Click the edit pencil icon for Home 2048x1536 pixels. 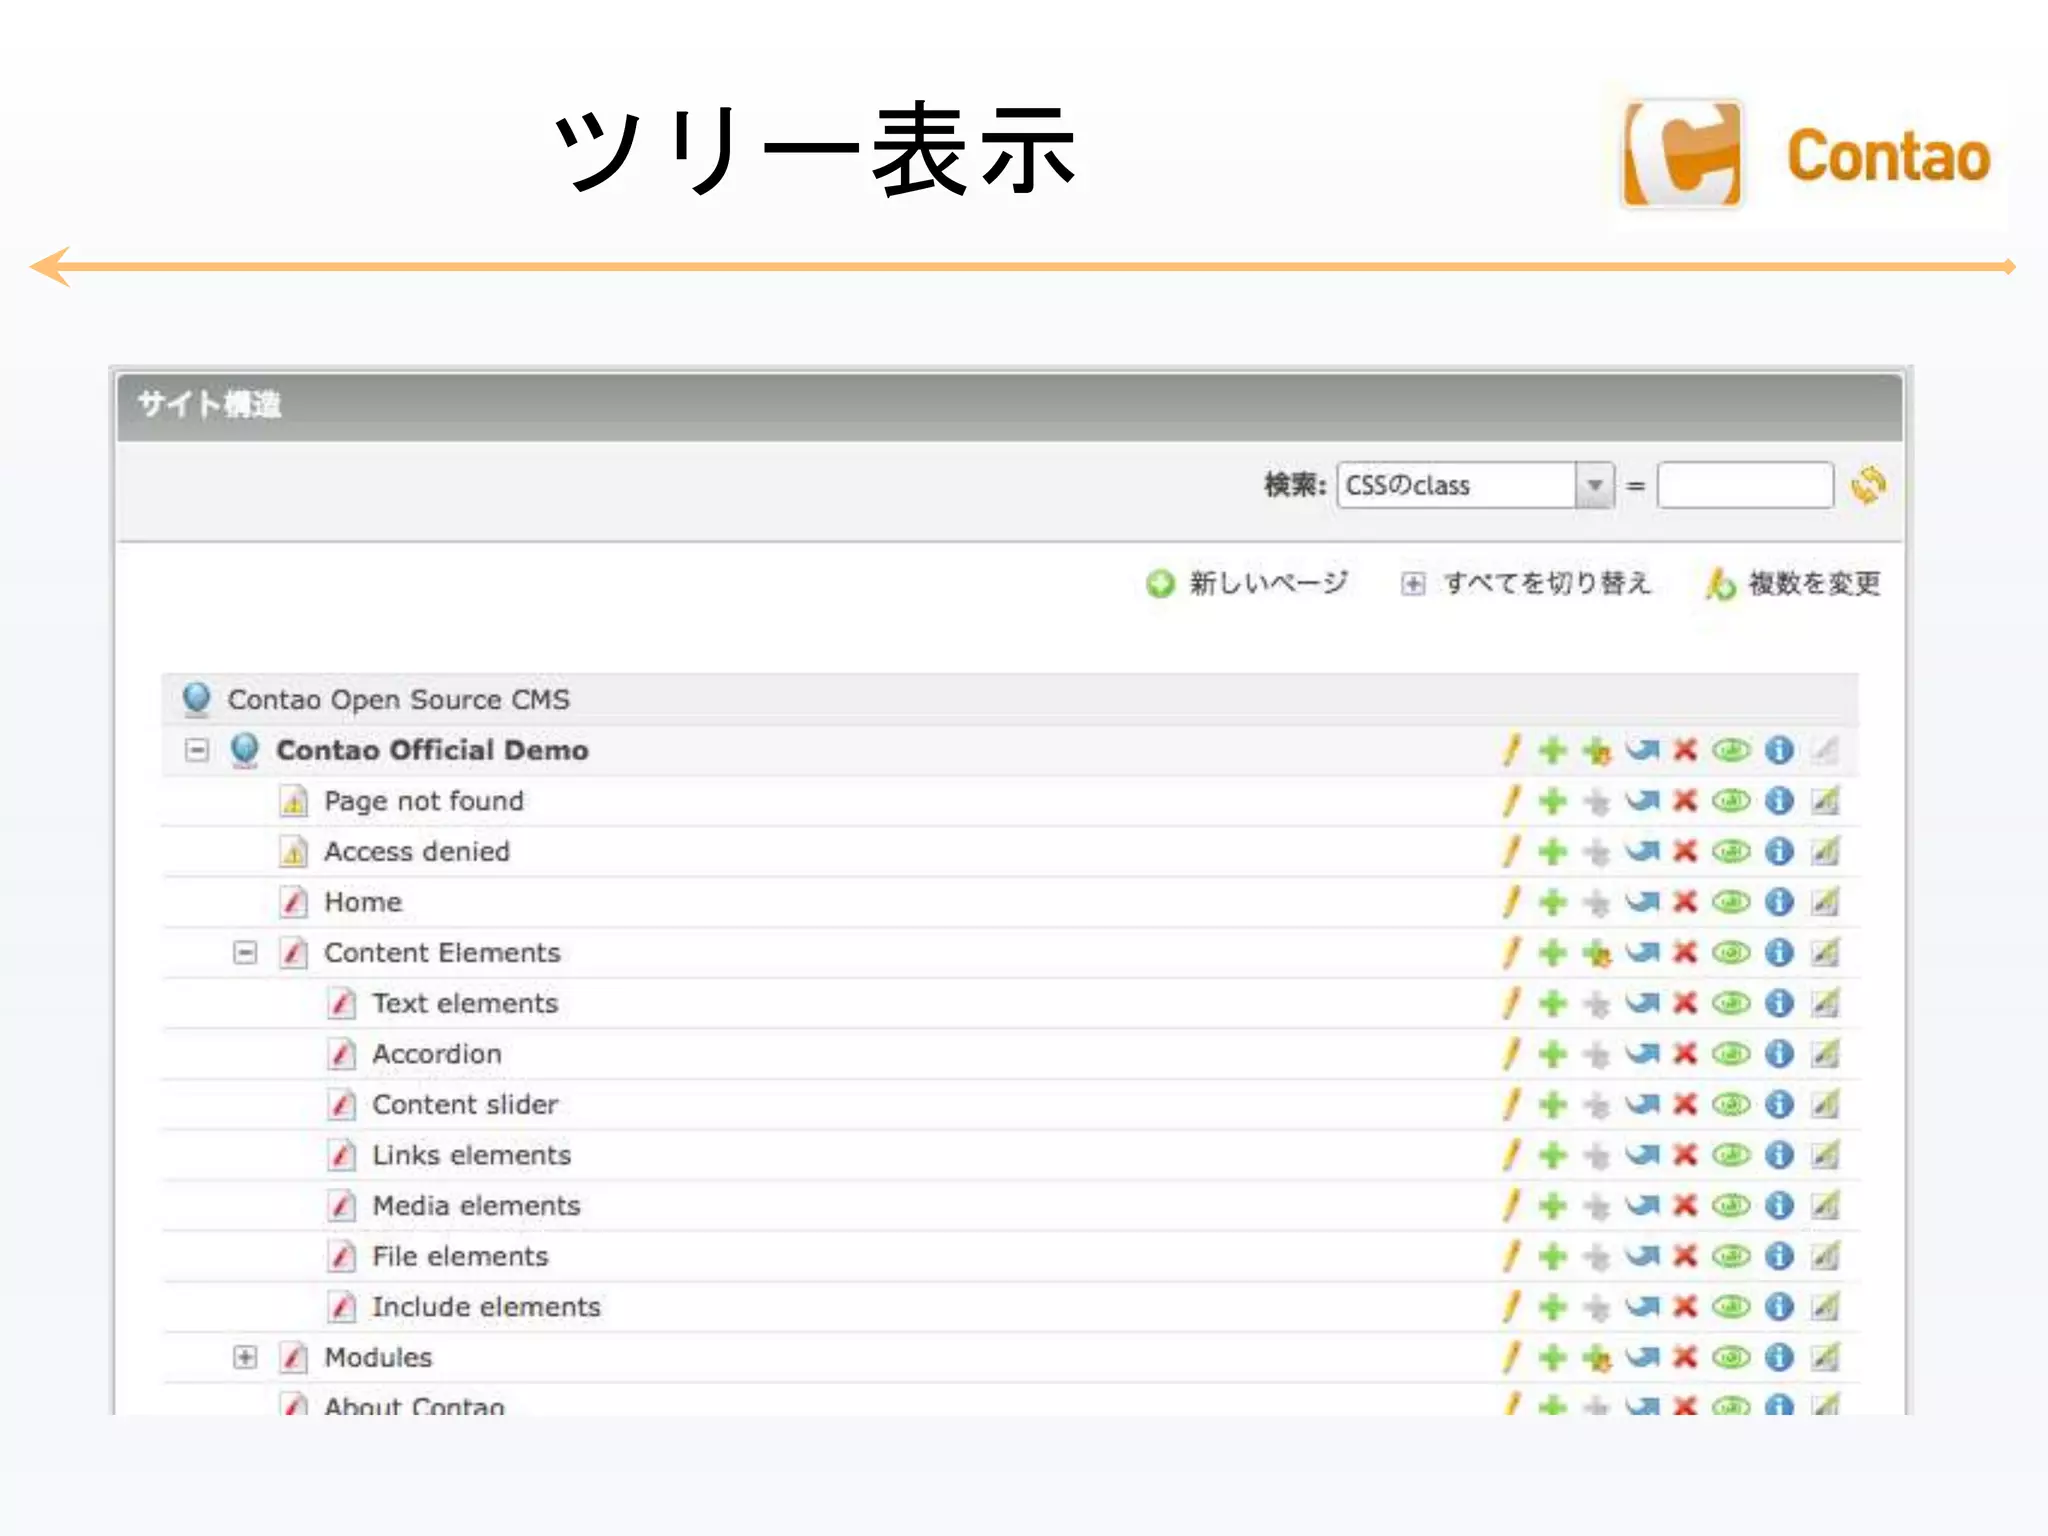[1511, 902]
